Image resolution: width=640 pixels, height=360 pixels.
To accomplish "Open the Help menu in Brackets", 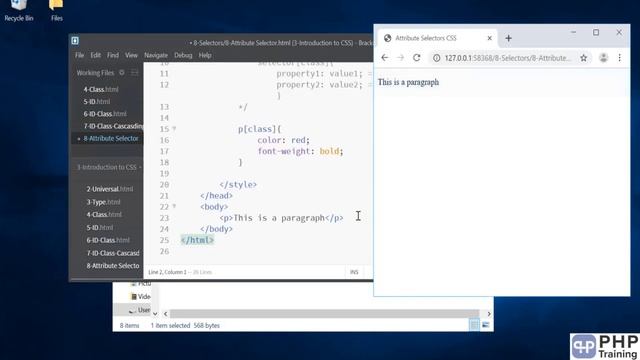I will pos(205,55).
